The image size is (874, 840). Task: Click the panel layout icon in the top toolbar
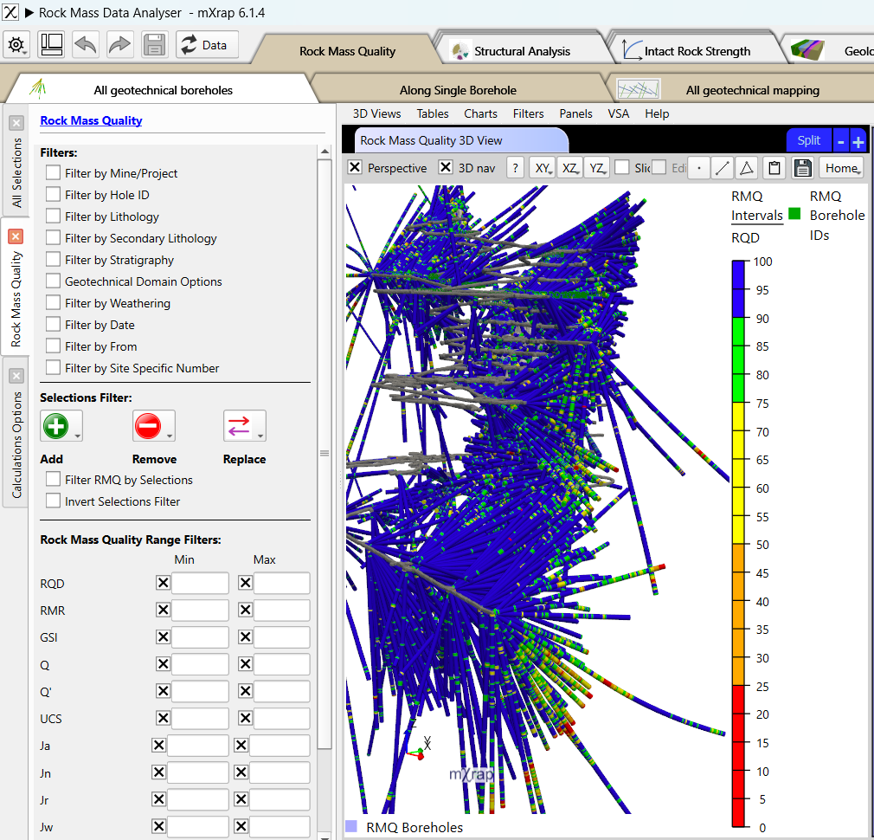(x=51, y=45)
